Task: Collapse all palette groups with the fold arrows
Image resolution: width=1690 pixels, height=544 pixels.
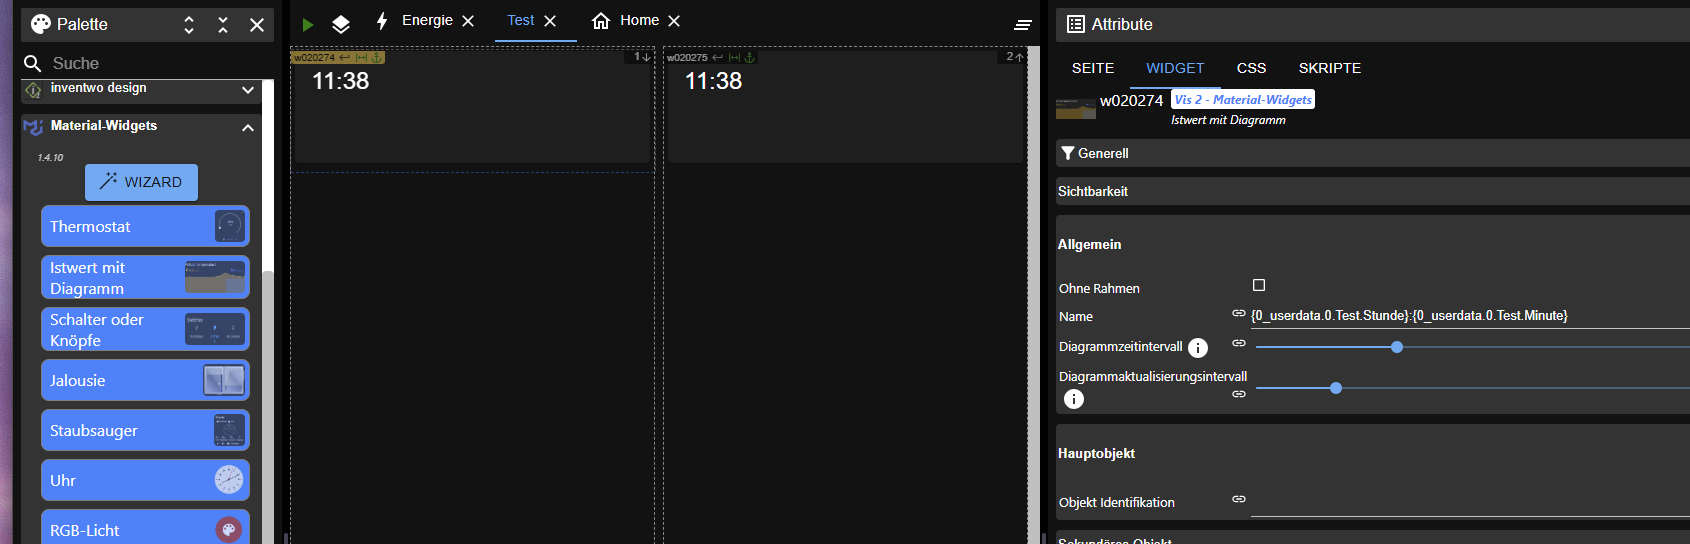Action: pyautogui.click(x=223, y=25)
